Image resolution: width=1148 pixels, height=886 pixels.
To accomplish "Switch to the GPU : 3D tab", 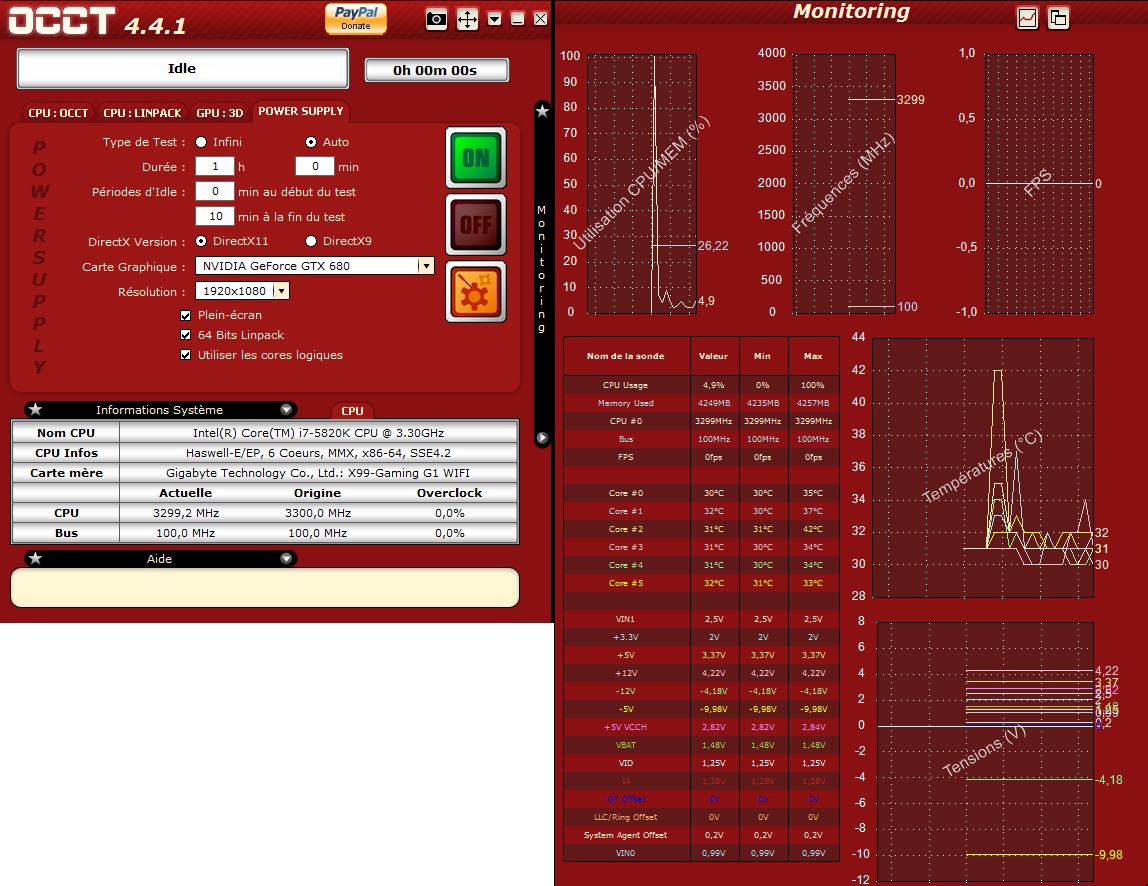I will click(219, 113).
